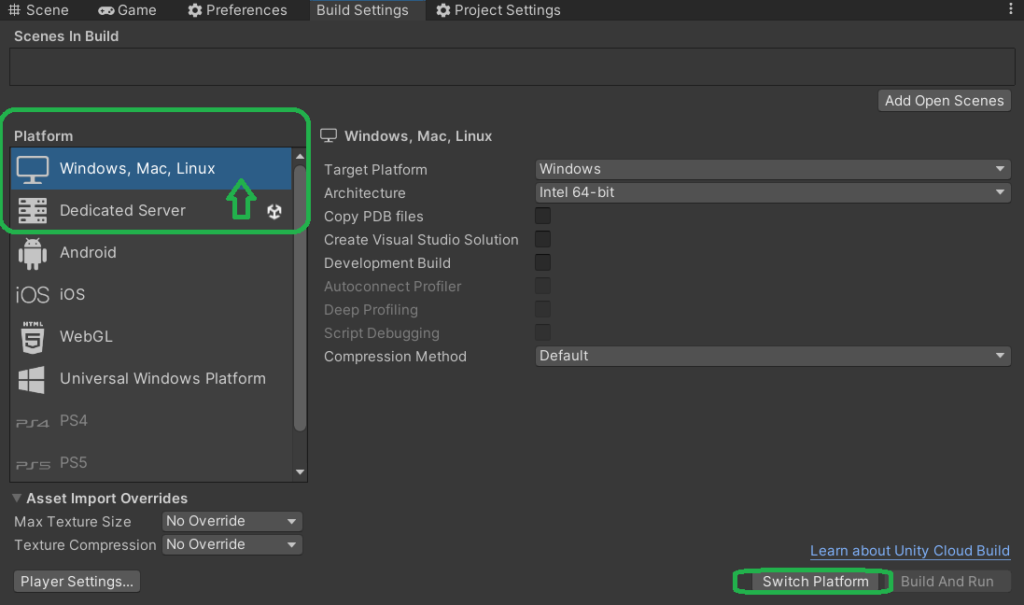
Task: Enable Create Visual Studio Solution
Action: point(542,238)
